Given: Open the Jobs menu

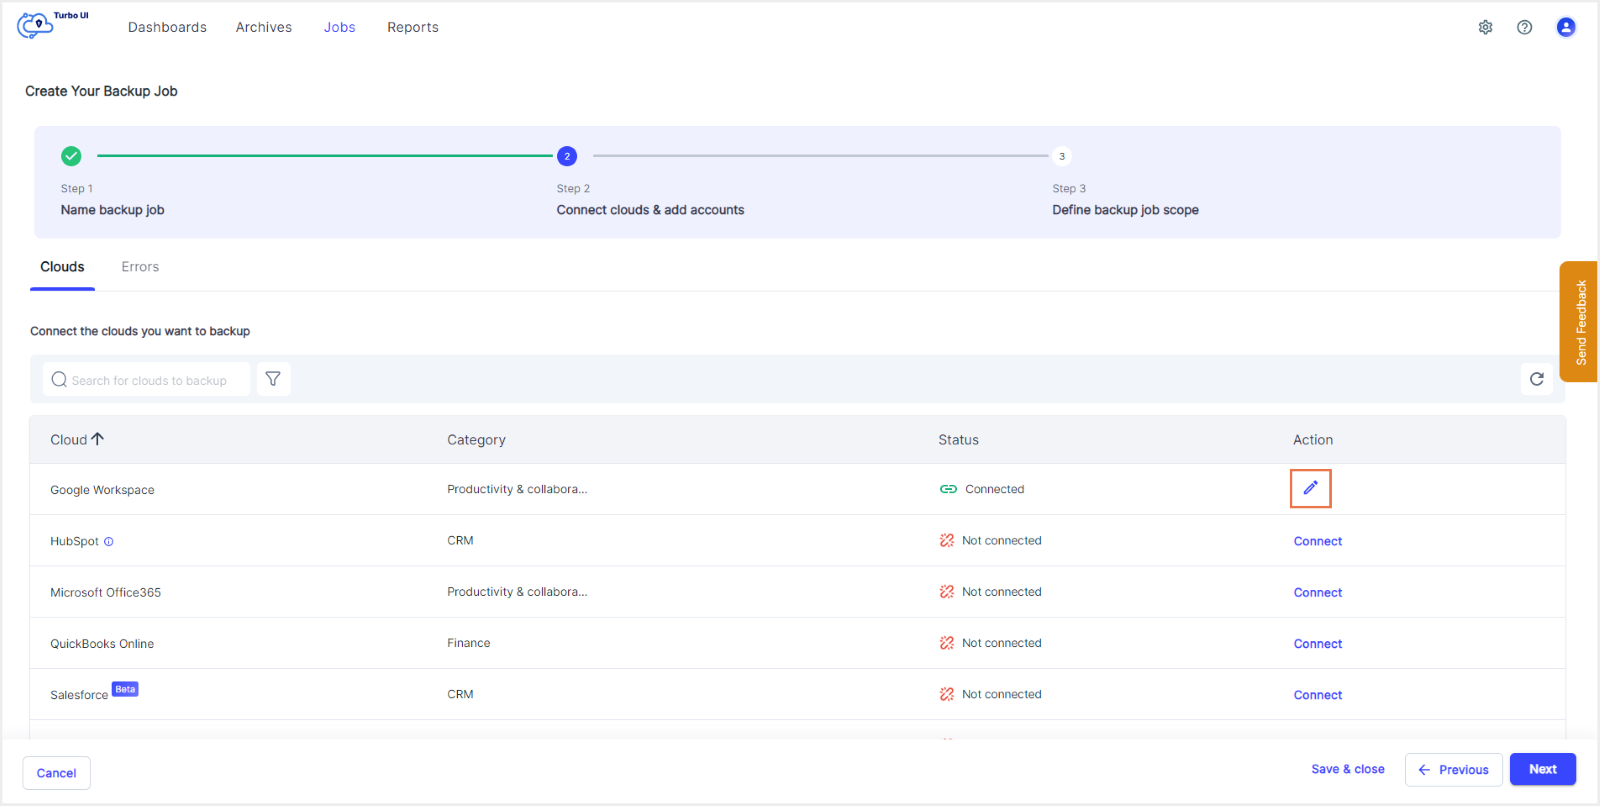Looking at the screenshot, I should tap(340, 27).
